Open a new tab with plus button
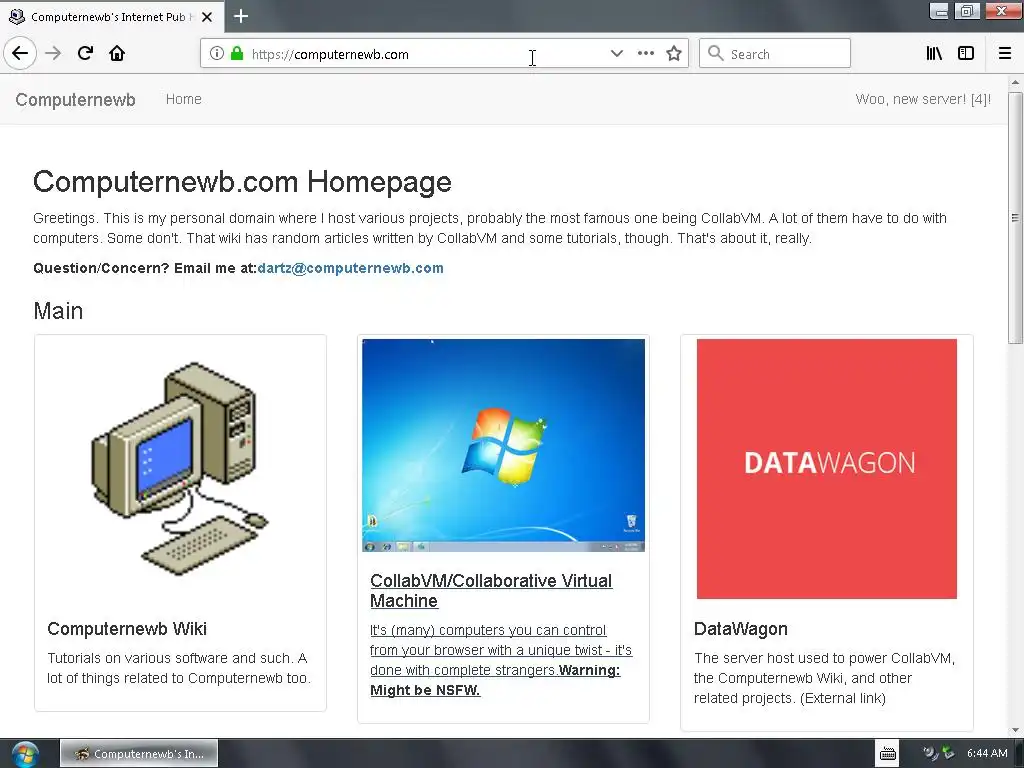Image resolution: width=1024 pixels, height=768 pixels. 241,16
